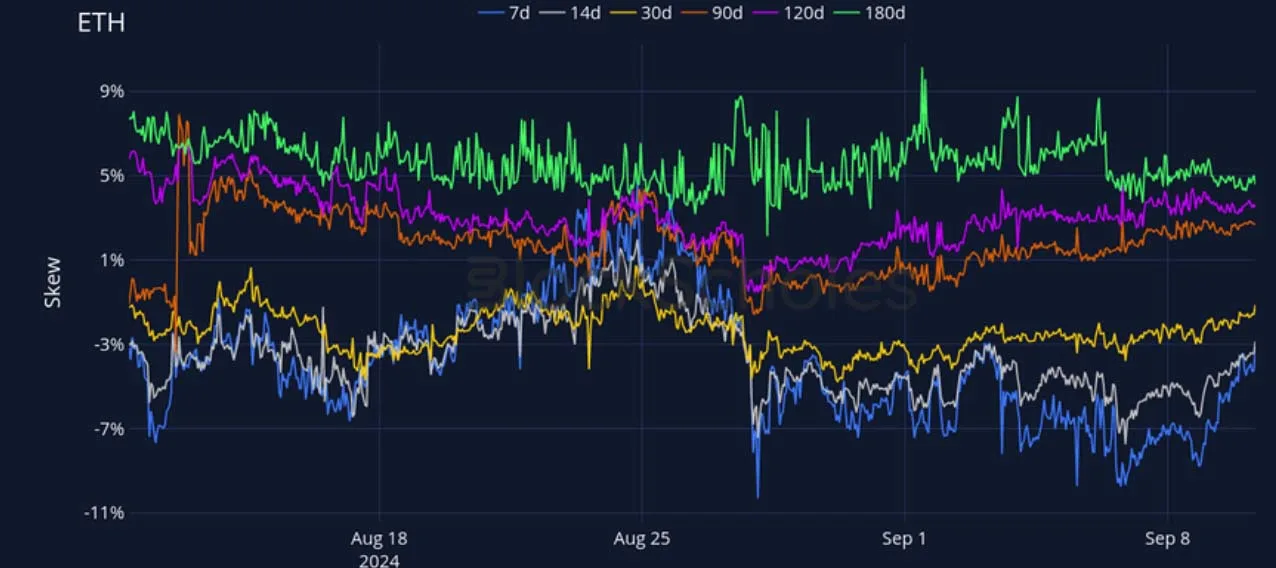1276x568 pixels.
Task: Click the -7% y-axis tick label
Action: [x=109, y=429]
